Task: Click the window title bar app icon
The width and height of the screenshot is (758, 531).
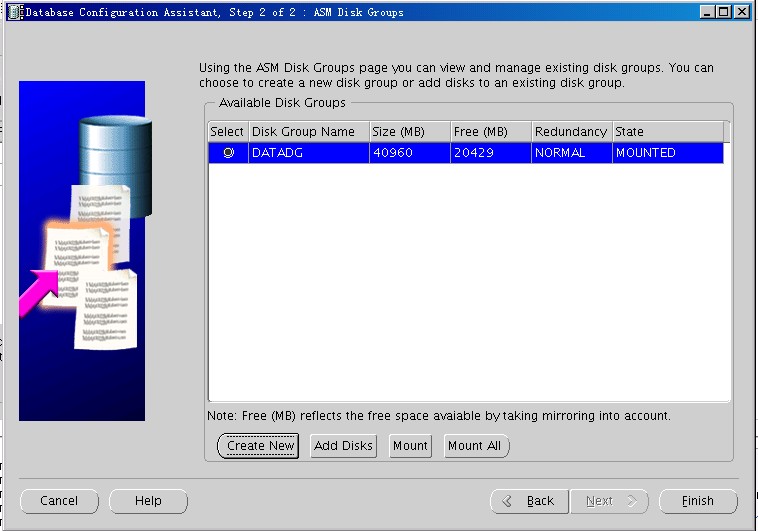Action: click(x=15, y=12)
